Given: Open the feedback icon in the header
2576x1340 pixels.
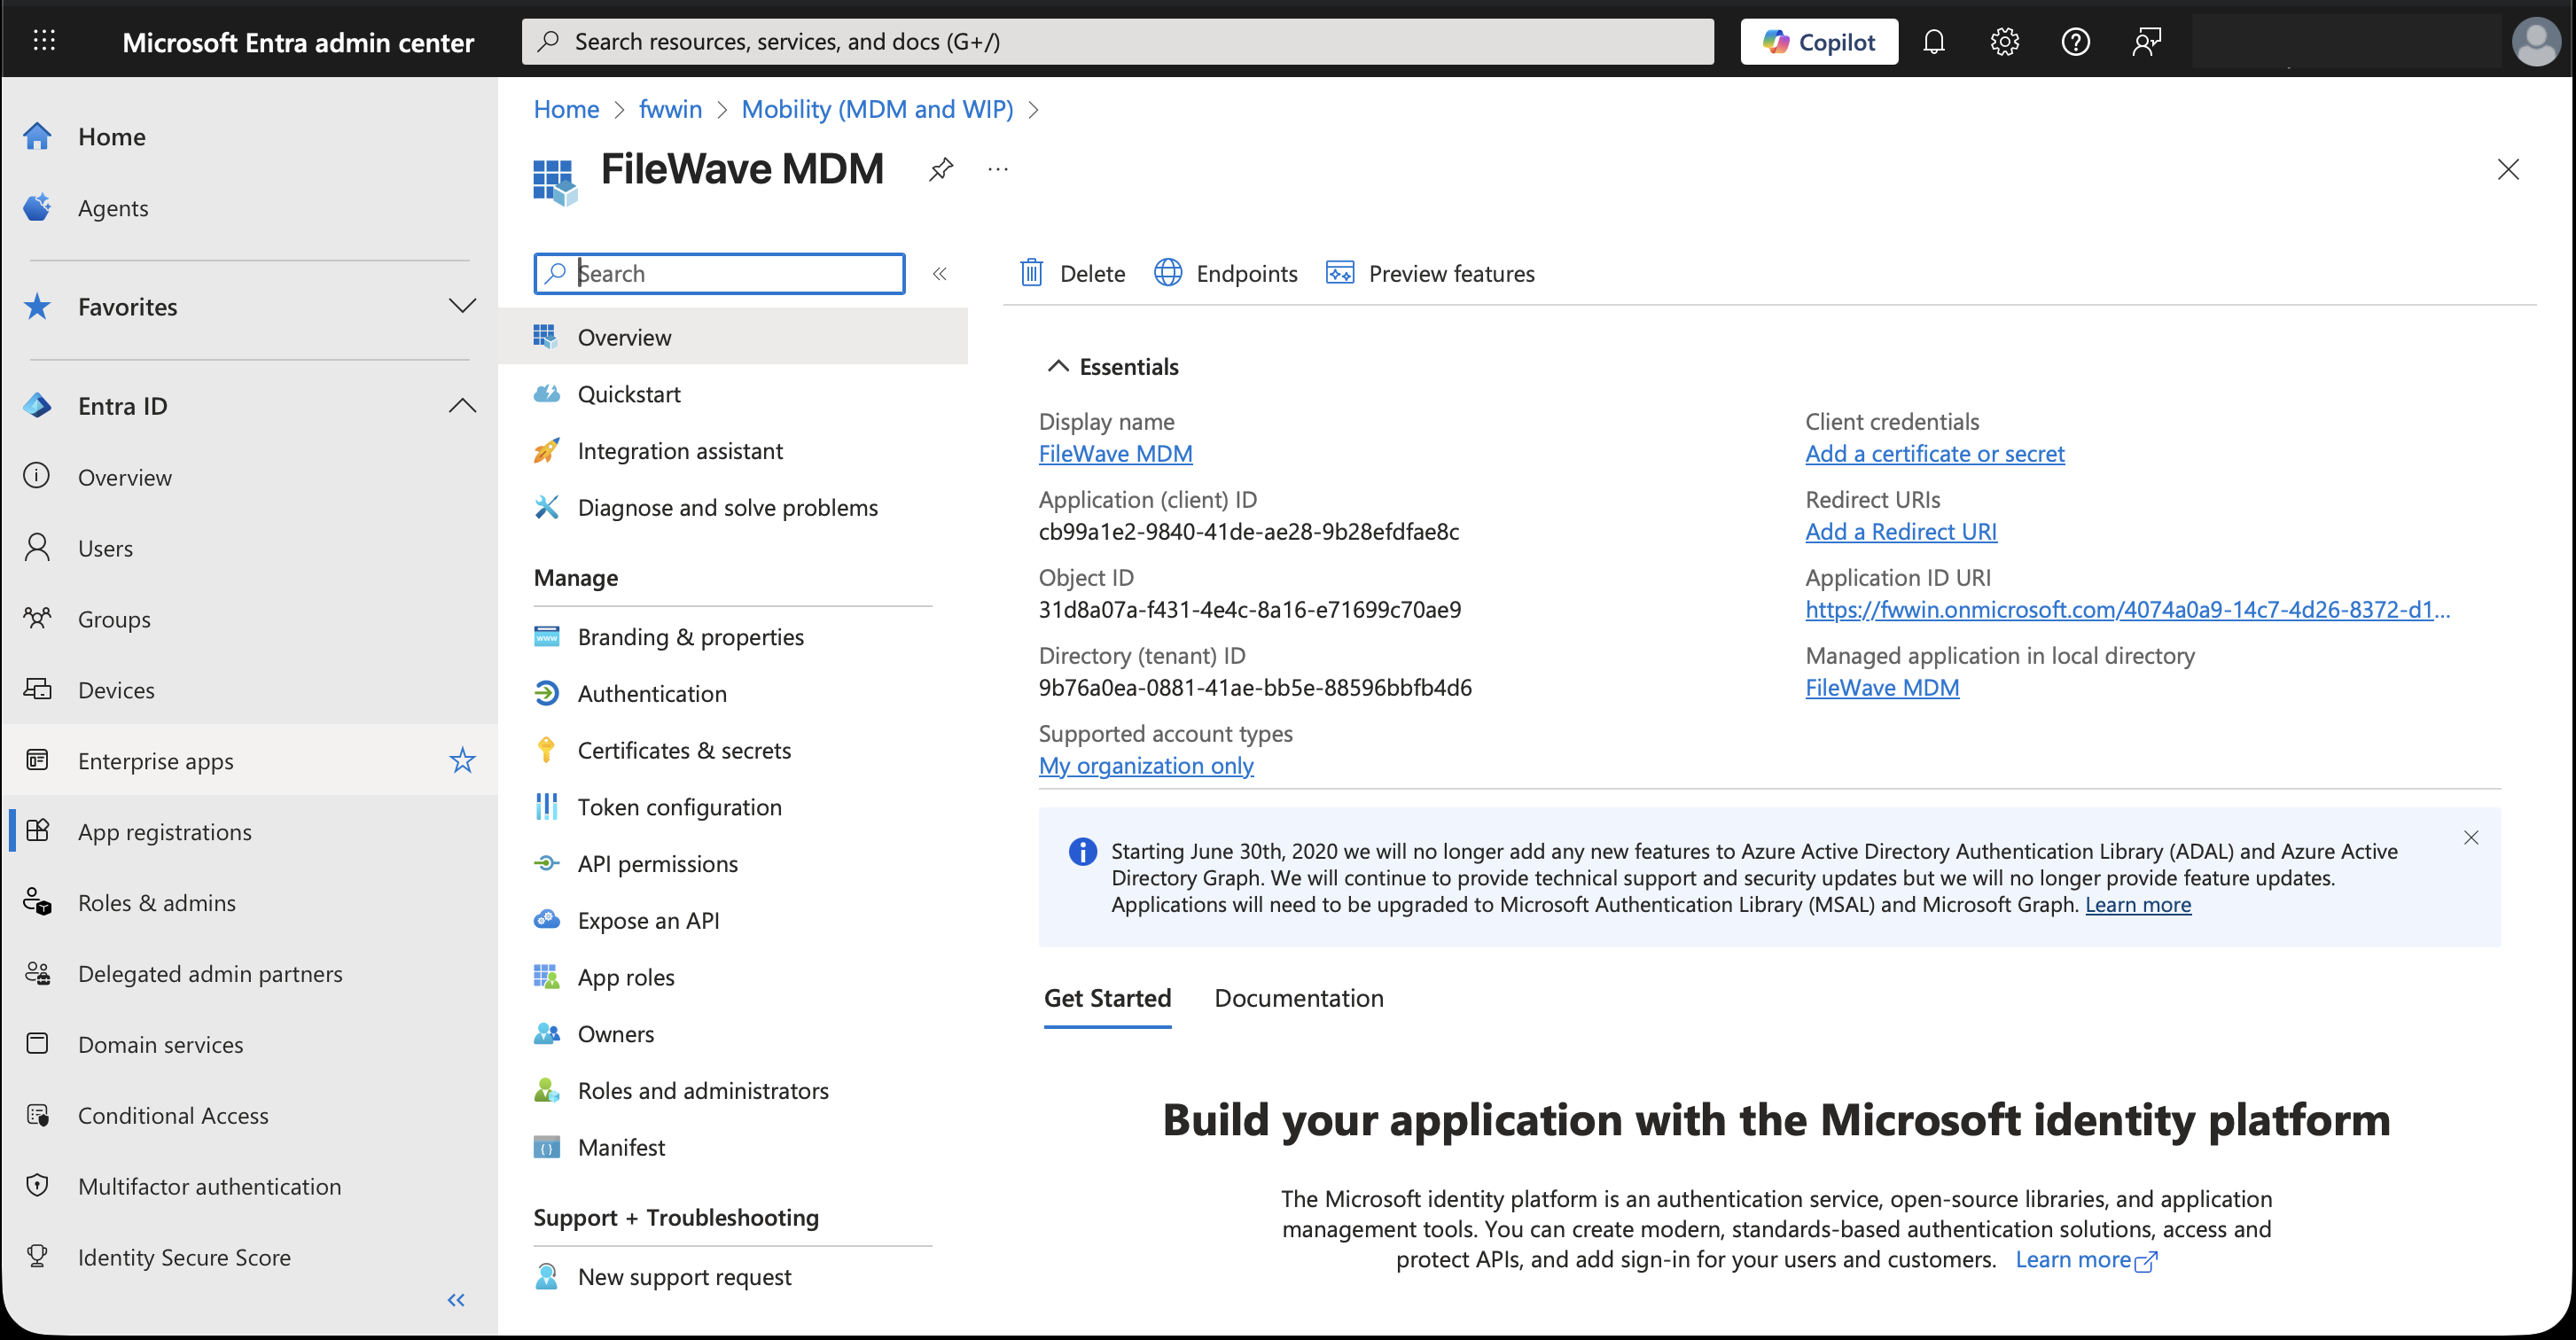Looking at the screenshot, I should click(2146, 41).
